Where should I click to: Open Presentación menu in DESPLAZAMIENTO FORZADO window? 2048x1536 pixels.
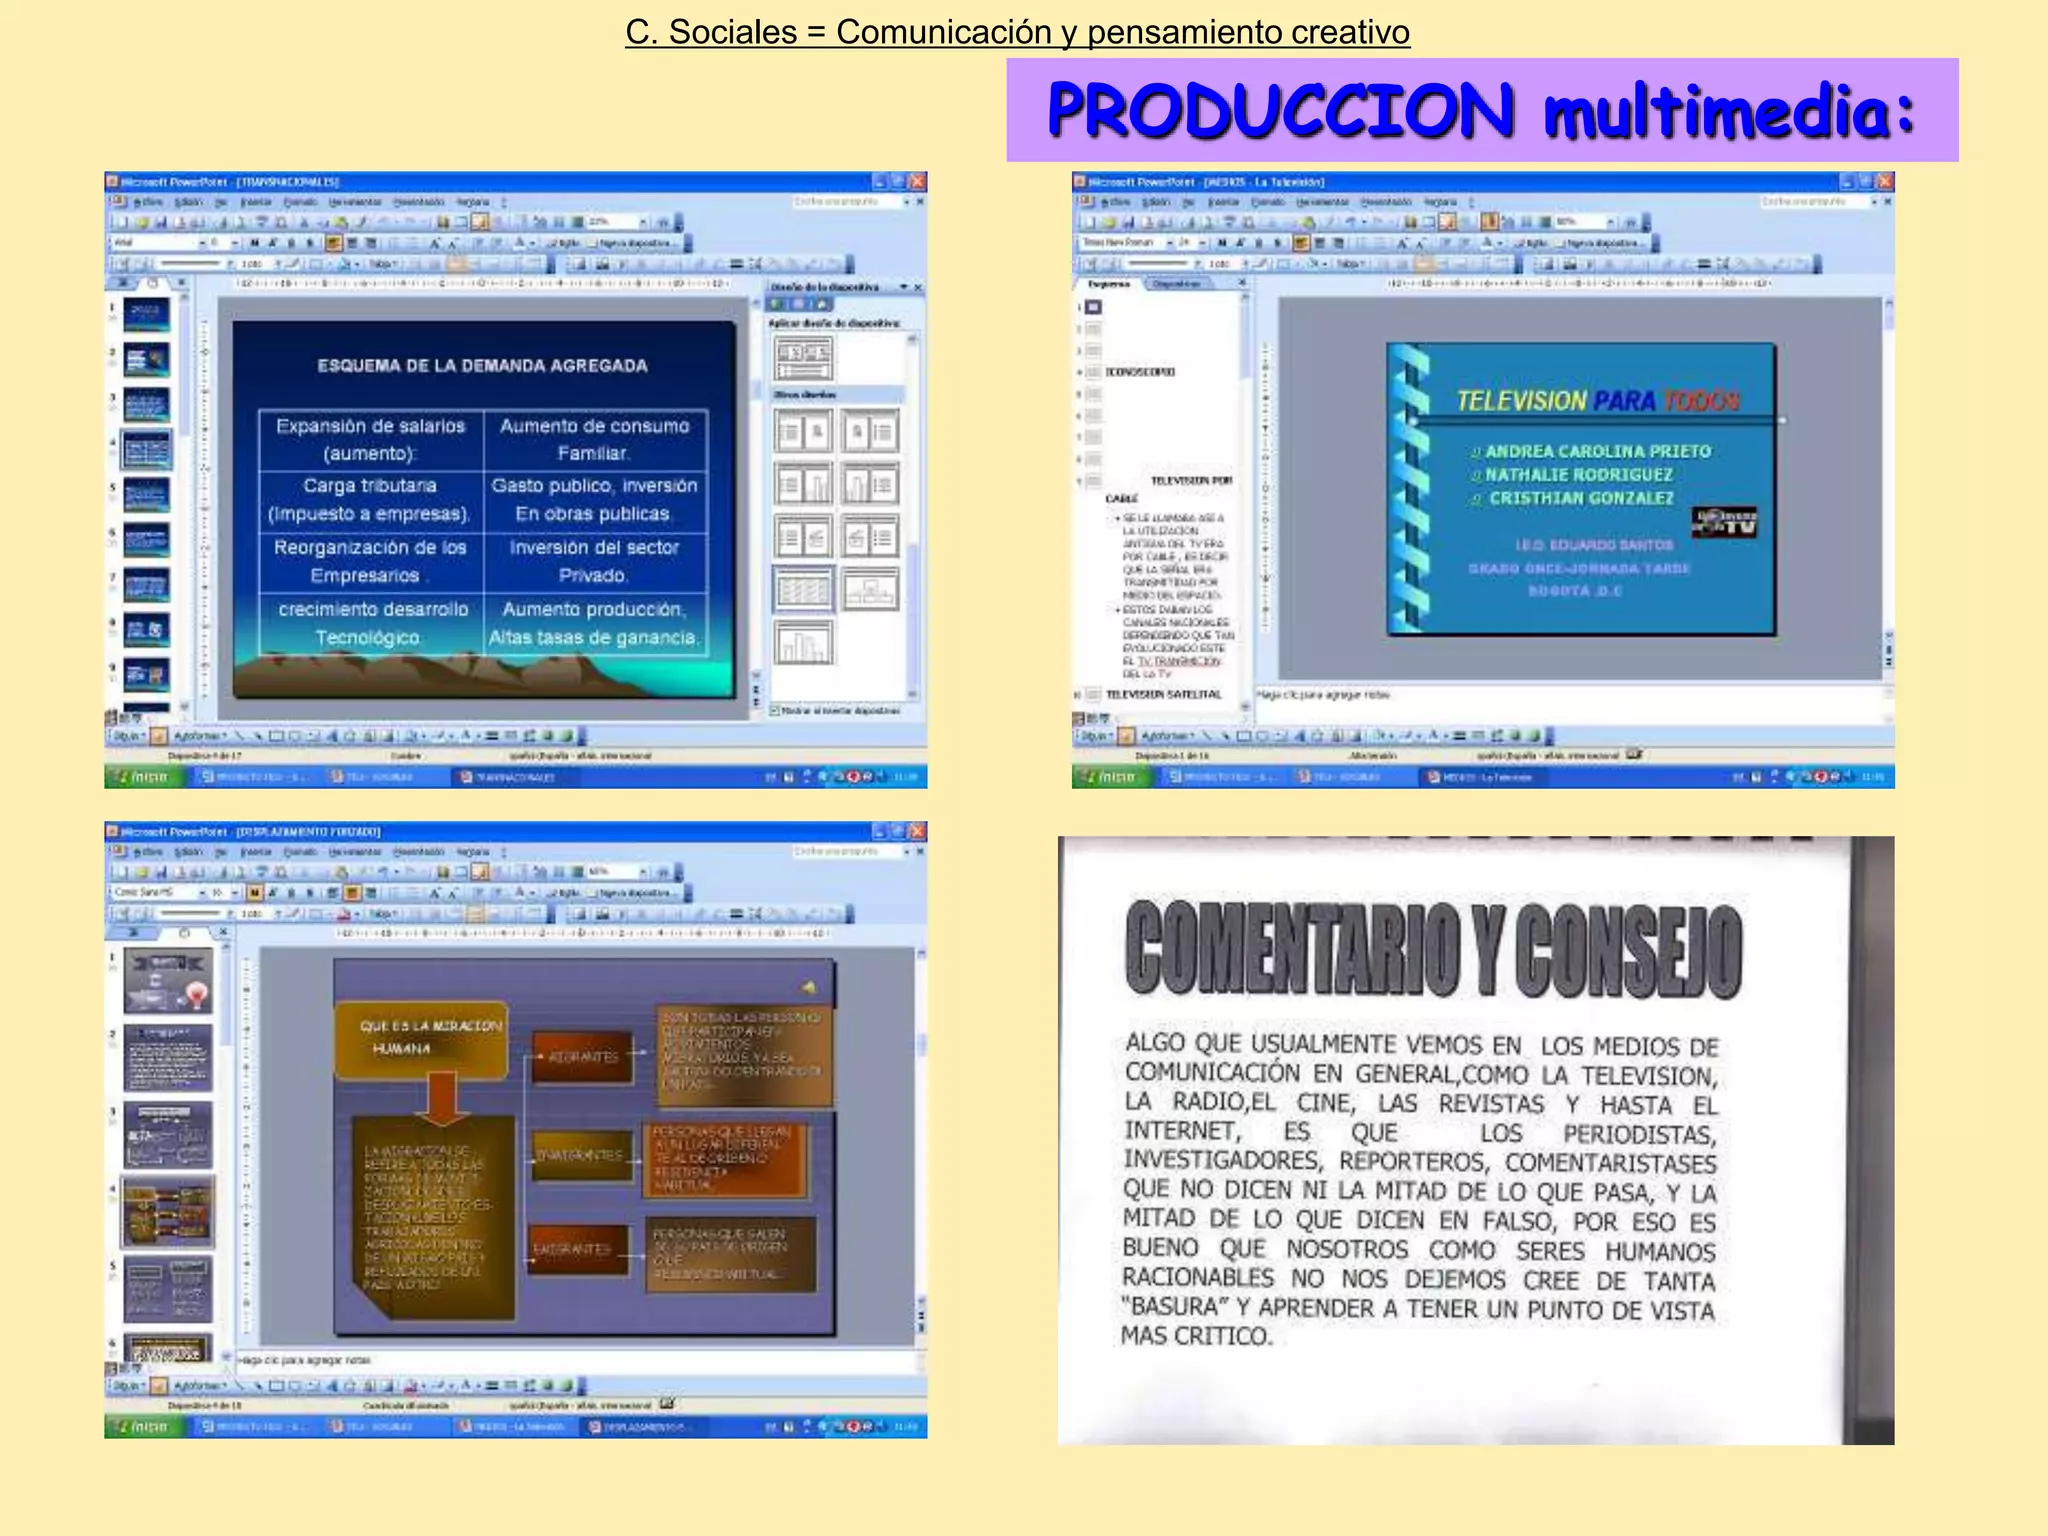tap(418, 852)
